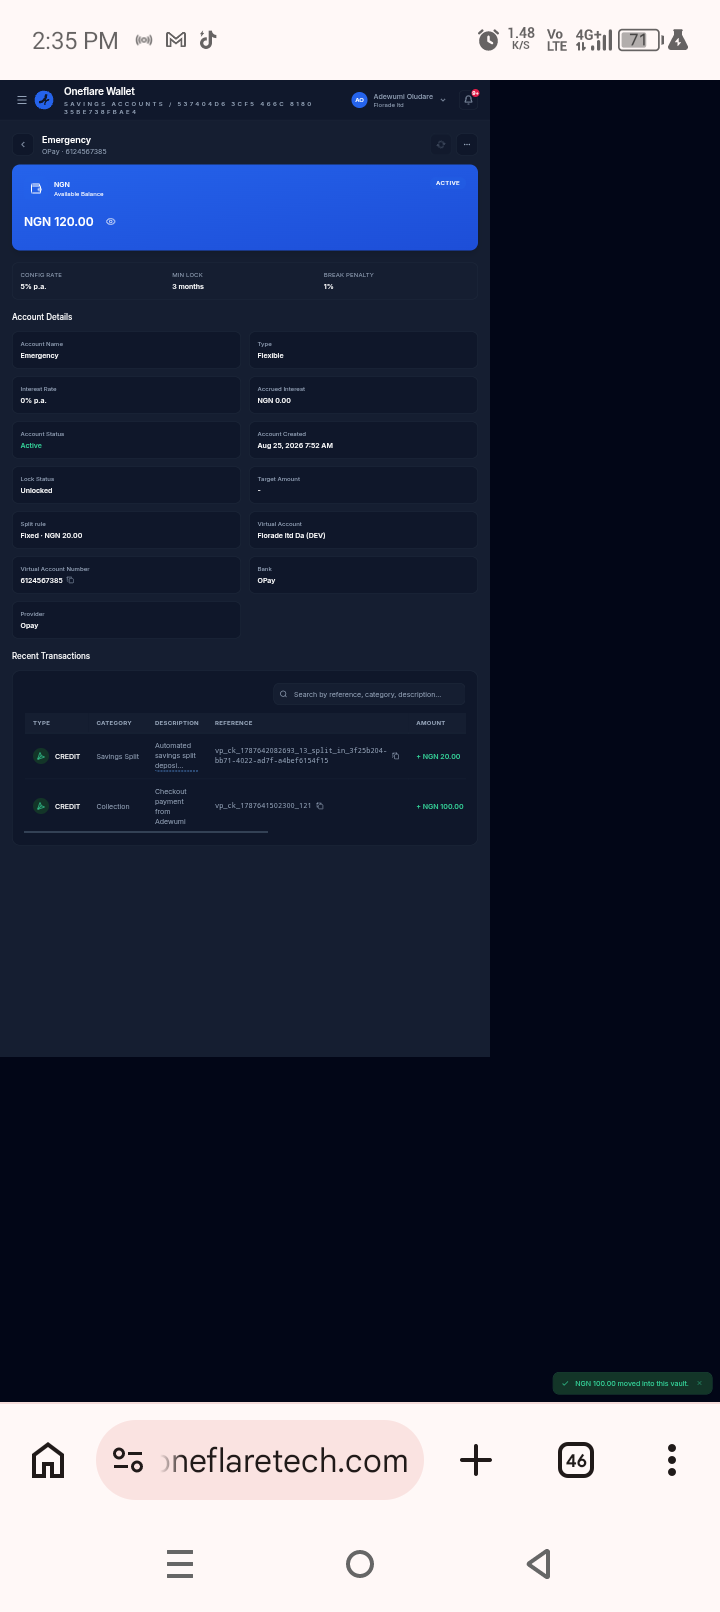Image resolution: width=720 pixels, height=1612 pixels.
Task: Tap the browser address bar showing oneflaretech.com
Action: (x=260, y=1460)
